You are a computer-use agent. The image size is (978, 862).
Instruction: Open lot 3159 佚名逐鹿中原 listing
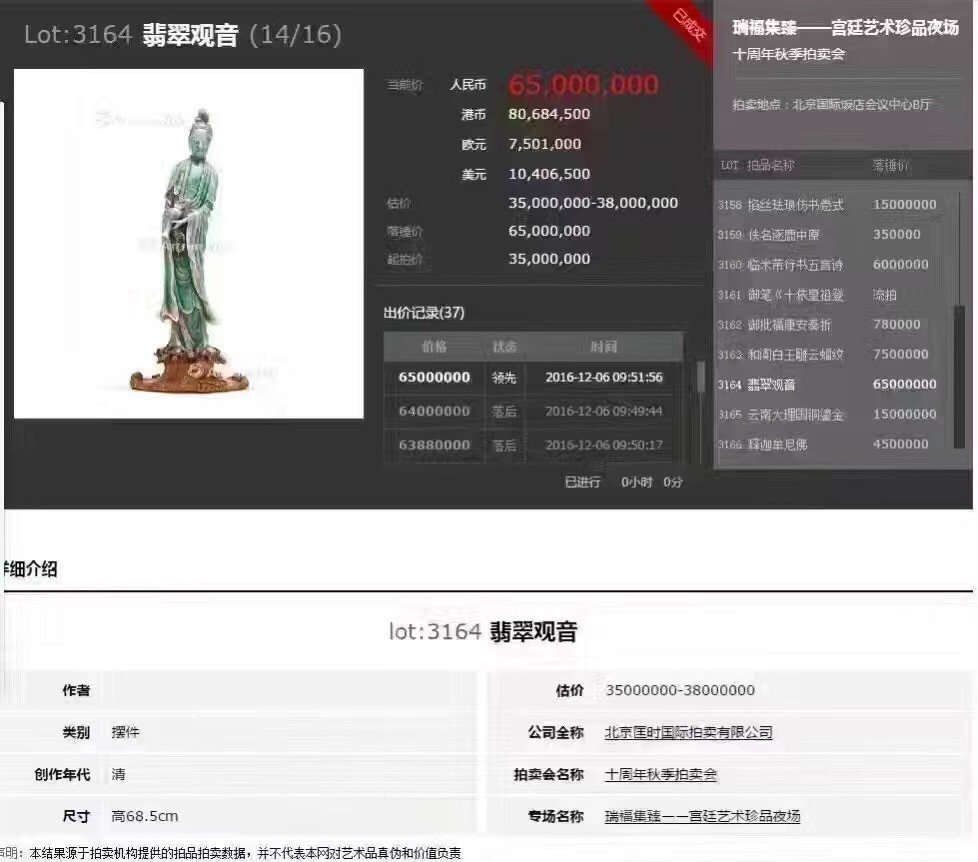click(x=789, y=234)
